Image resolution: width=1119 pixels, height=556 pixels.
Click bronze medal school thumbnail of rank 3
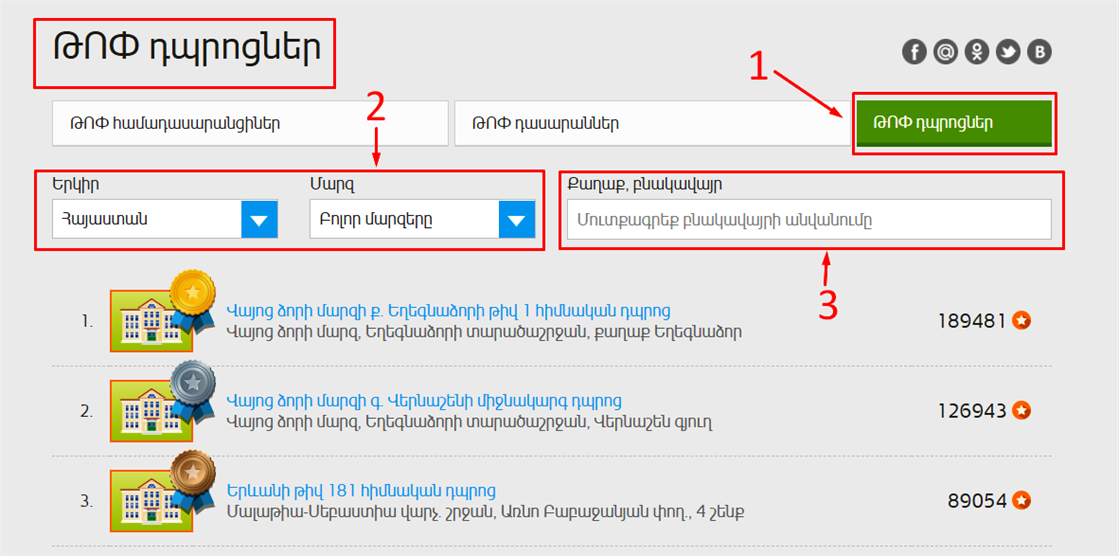(x=161, y=492)
